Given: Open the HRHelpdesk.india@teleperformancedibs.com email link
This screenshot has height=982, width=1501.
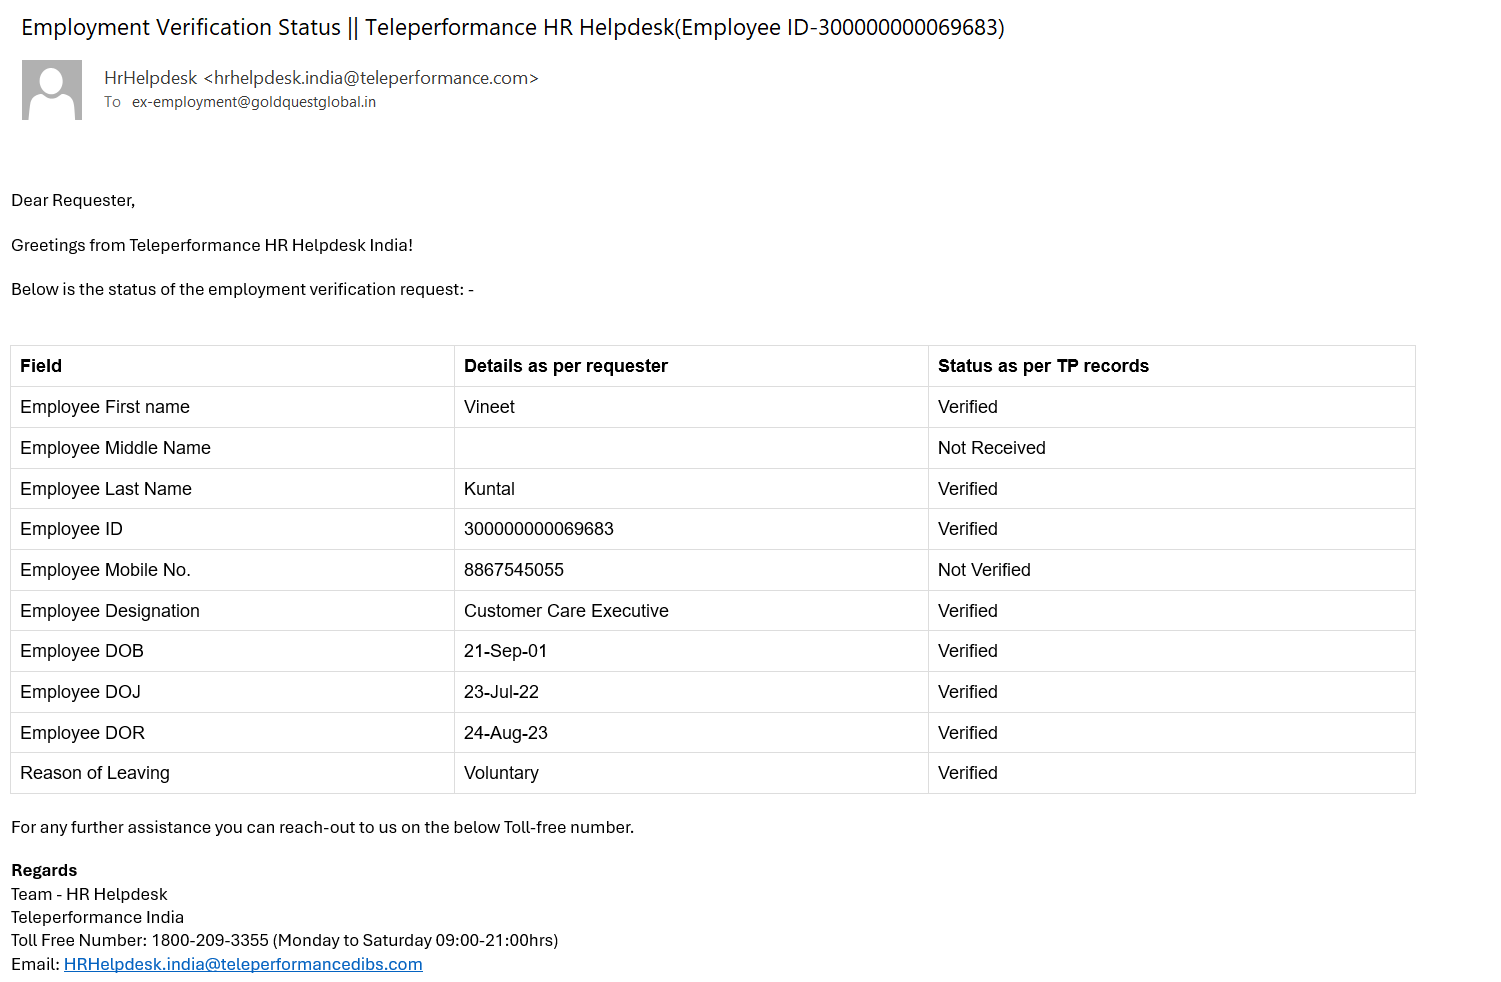Looking at the screenshot, I should [x=243, y=964].
